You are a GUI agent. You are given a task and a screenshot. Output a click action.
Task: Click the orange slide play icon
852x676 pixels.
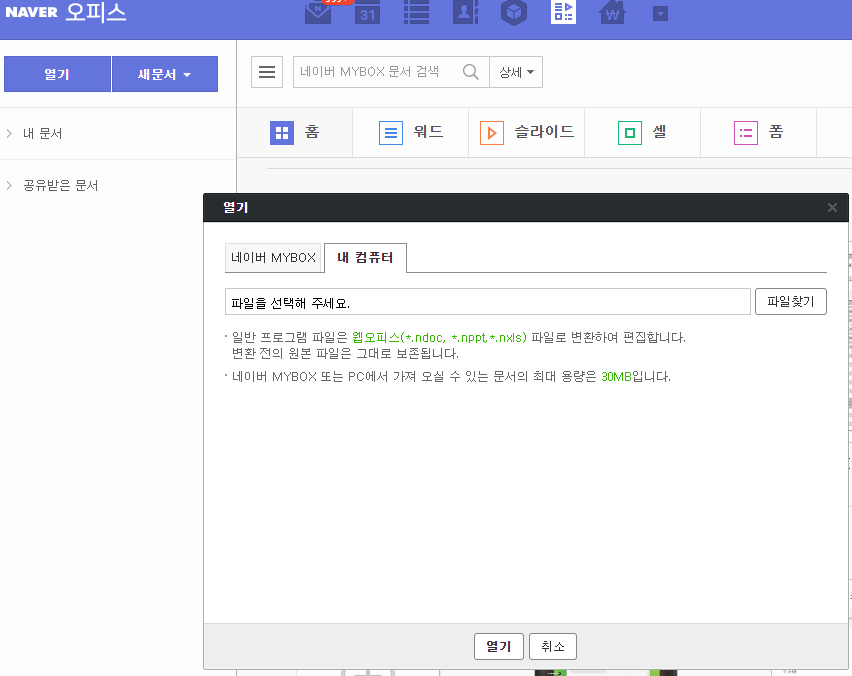(492, 133)
